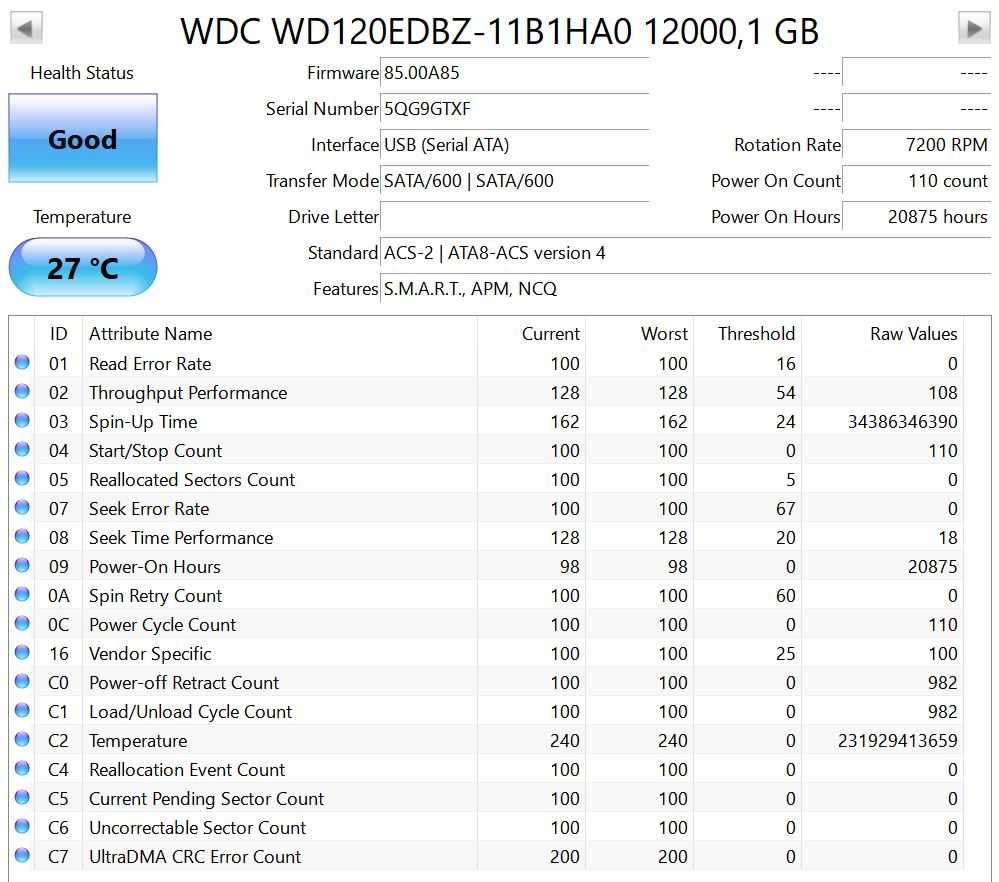This screenshot has height=882, width=999.
Task: Click the status dot for Current Pending Sector Count
Action: click(22, 797)
